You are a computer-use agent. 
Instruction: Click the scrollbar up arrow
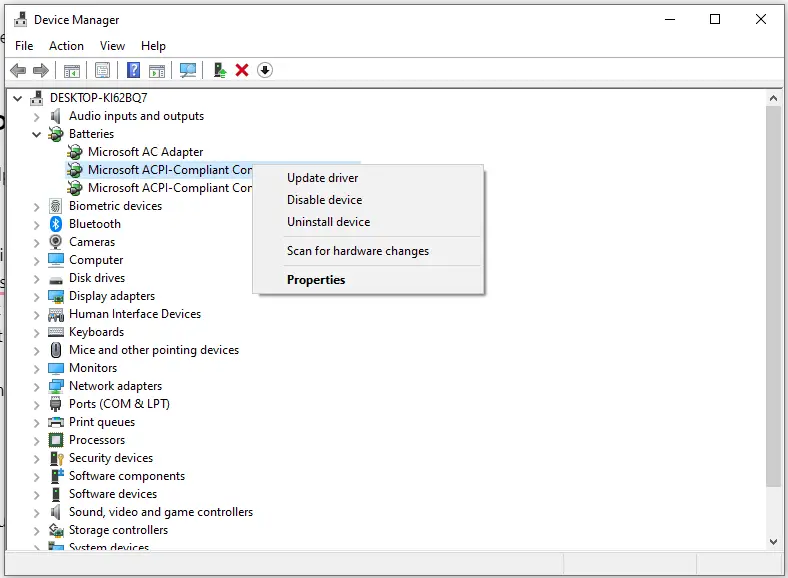pyautogui.click(x=773, y=99)
